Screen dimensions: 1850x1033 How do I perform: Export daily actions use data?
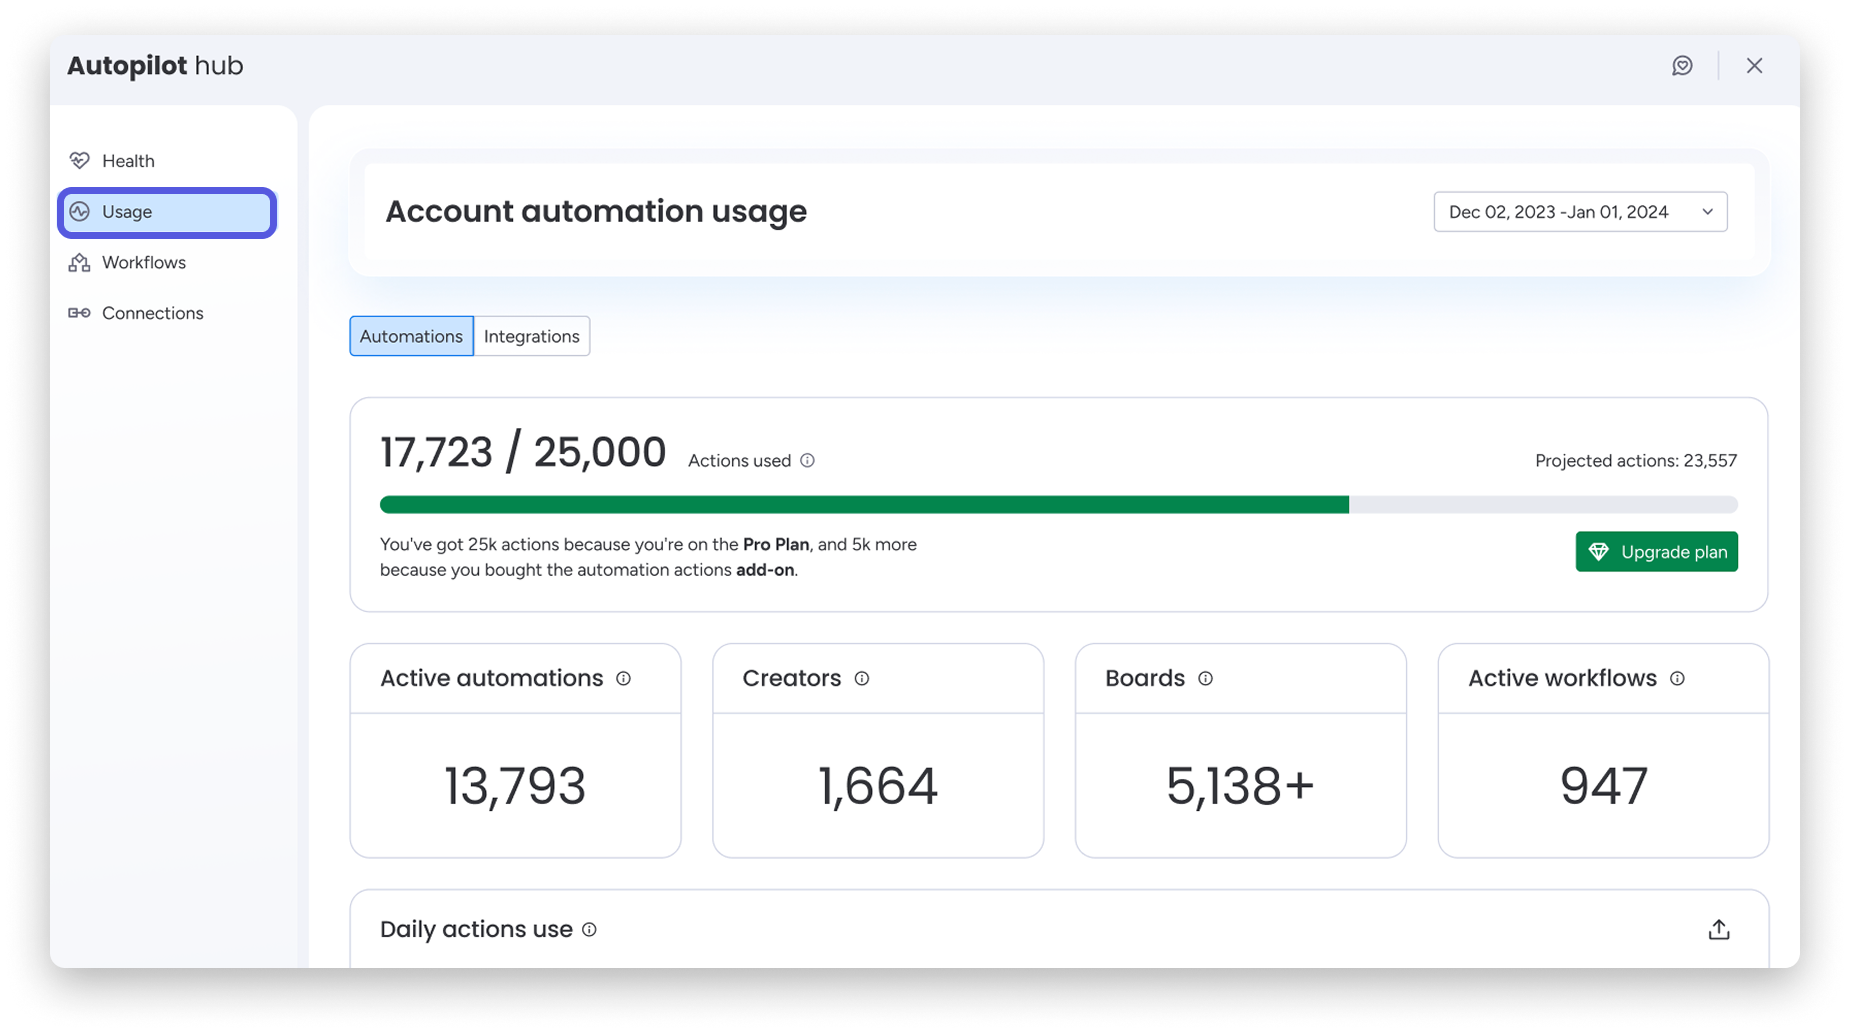[x=1718, y=930]
